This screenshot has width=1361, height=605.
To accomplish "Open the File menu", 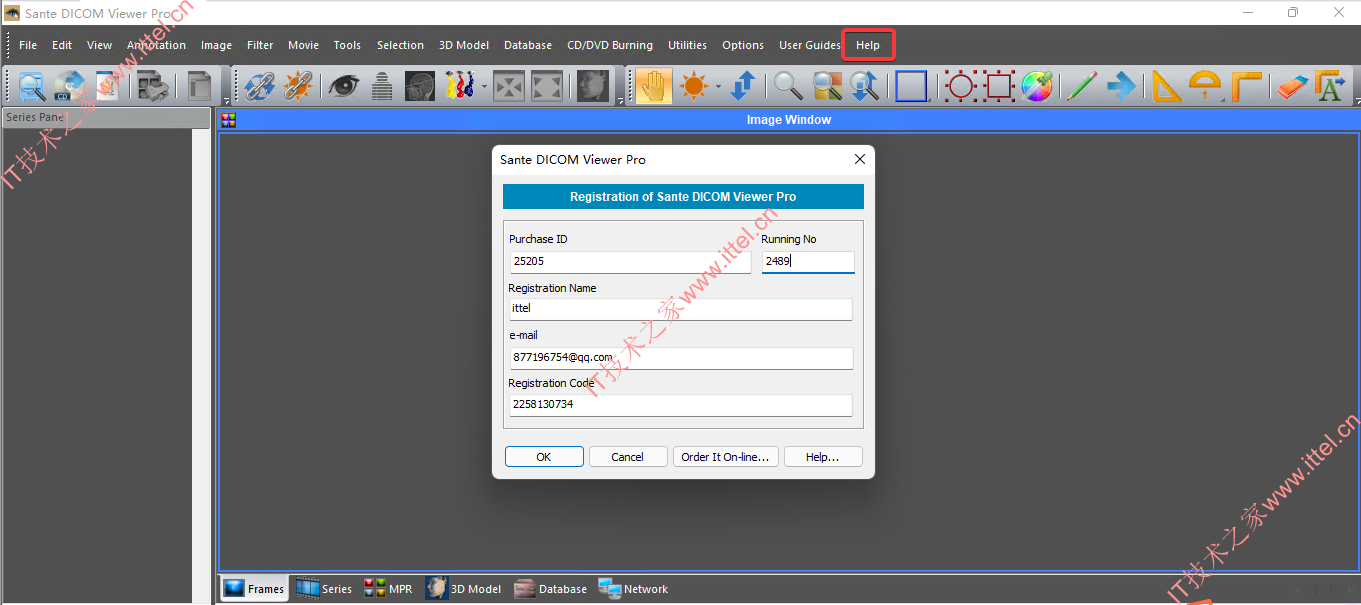I will coord(28,45).
